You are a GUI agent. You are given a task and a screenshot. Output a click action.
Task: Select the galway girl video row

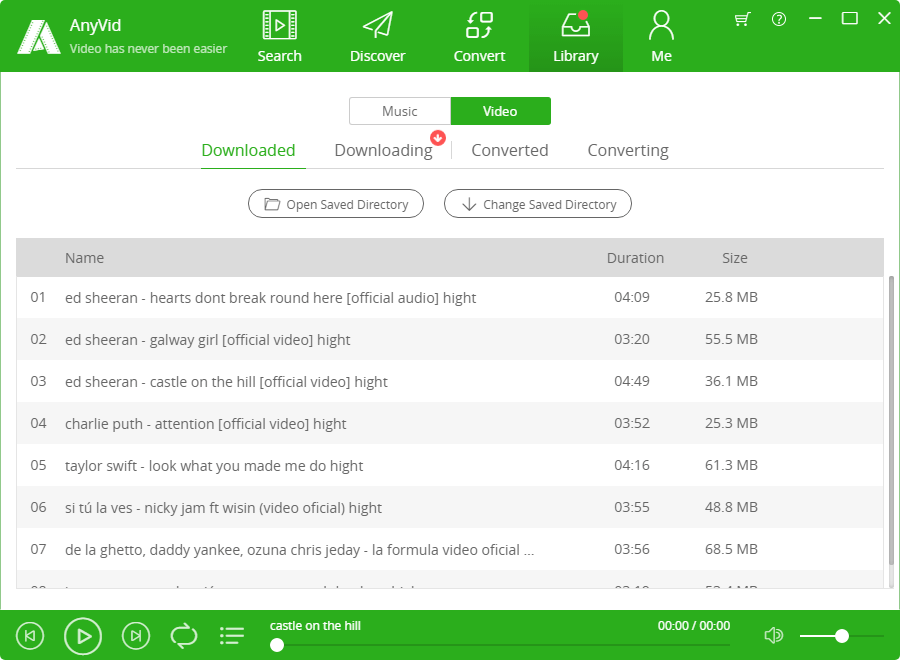click(450, 339)
